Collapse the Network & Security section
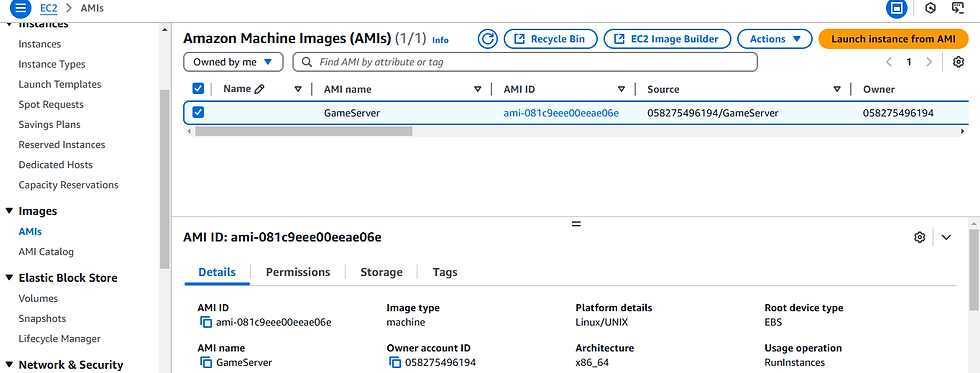Image resolution: width=980 pixels, height=373 pixels. tap(9, 365)
